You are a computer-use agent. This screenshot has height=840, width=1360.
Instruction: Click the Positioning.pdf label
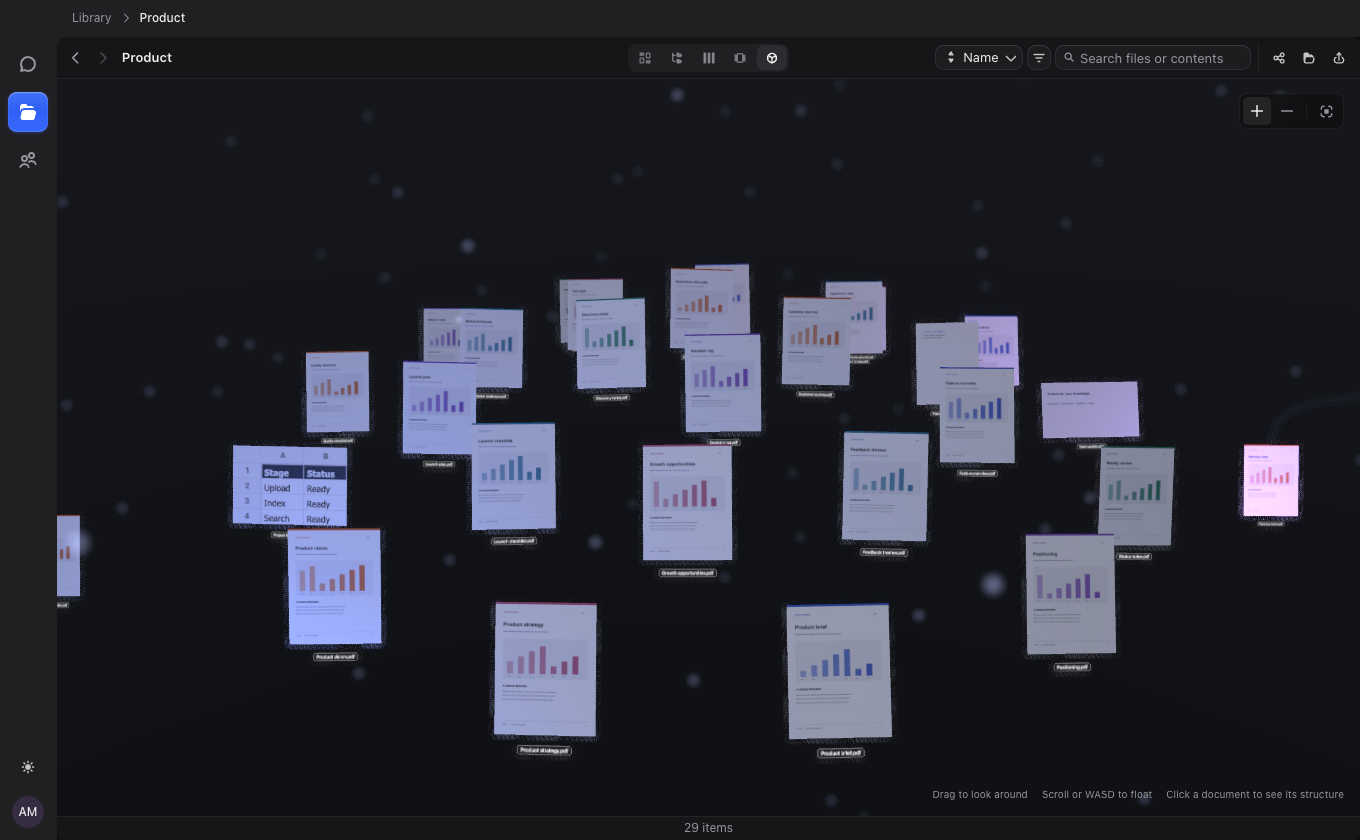[1072, 666]
